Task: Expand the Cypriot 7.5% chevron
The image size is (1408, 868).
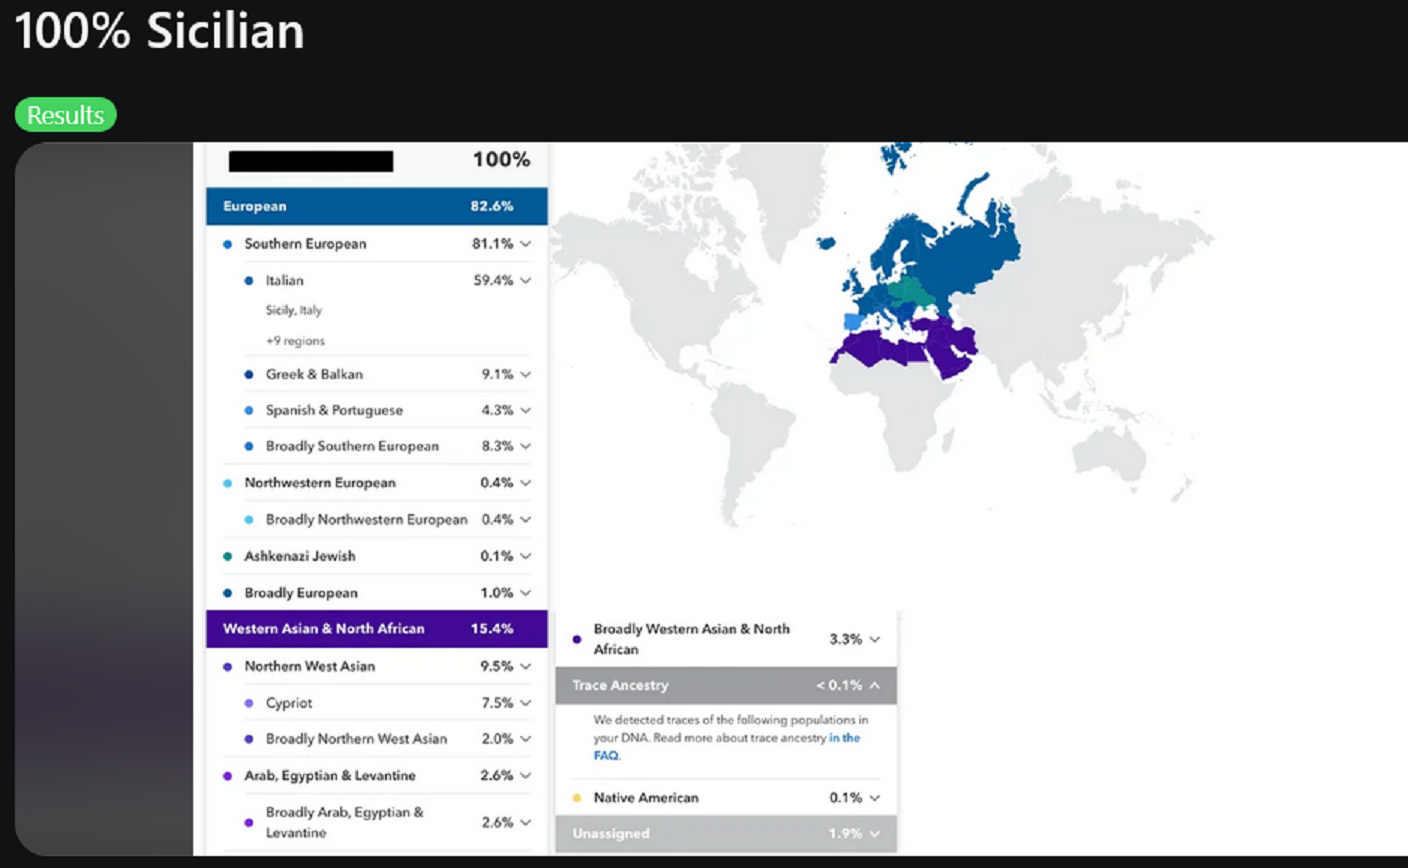Action: point(526,703)
